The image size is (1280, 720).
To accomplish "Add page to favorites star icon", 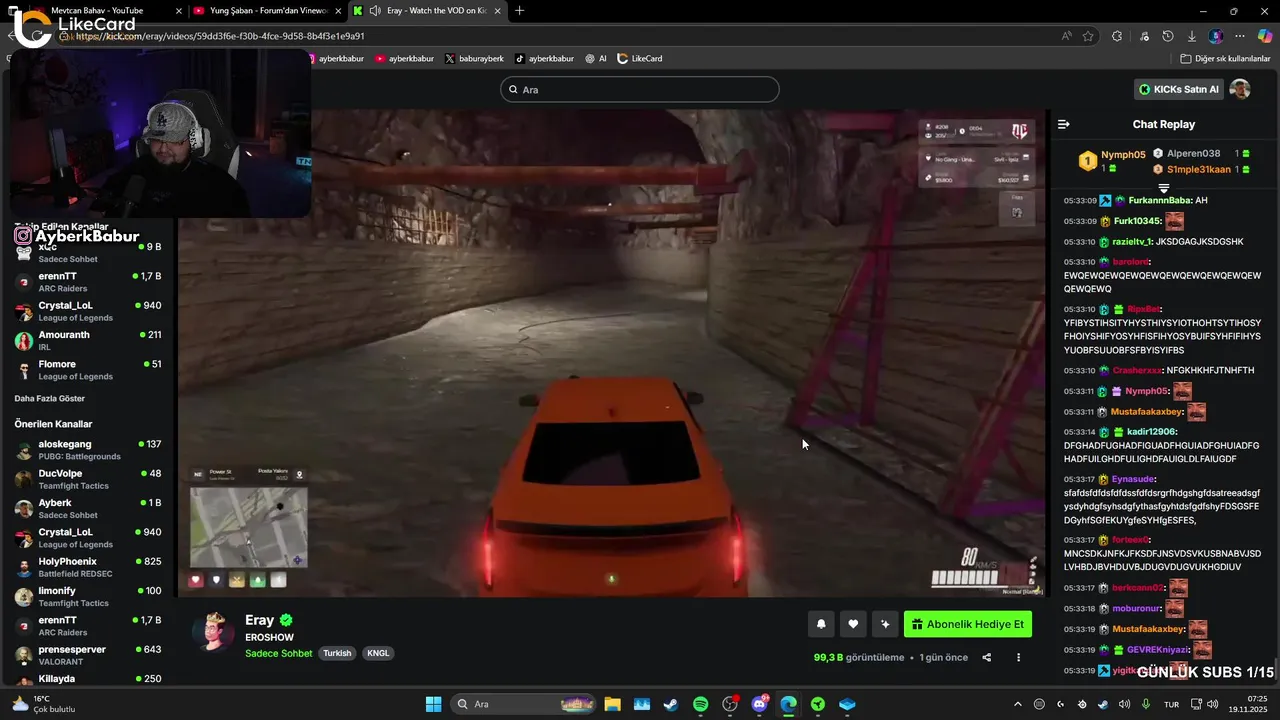I will coord(1088,36).
